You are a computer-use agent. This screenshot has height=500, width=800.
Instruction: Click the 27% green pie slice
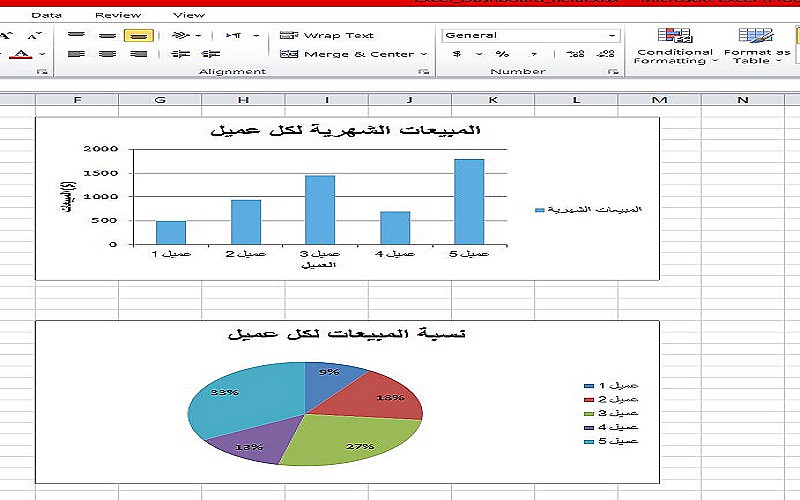[x=352, y=439]
